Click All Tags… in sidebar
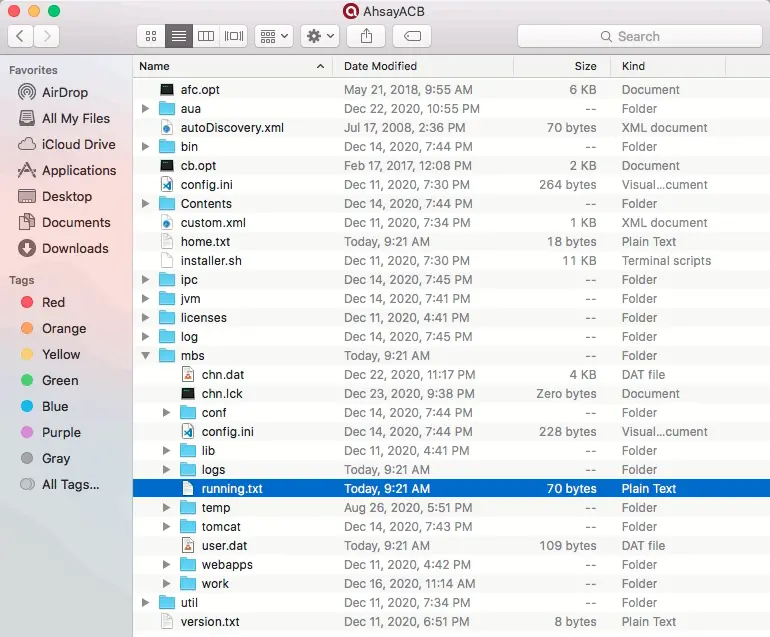Screen dimensions: 770x637 coord(70,484)
